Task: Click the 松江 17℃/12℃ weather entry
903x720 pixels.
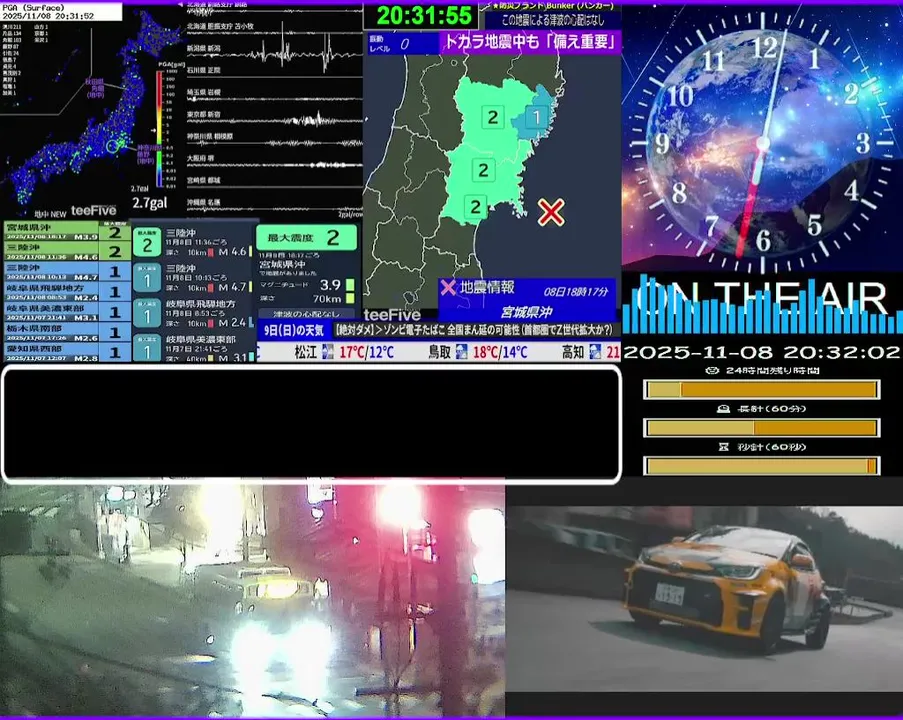Action: 344,351
